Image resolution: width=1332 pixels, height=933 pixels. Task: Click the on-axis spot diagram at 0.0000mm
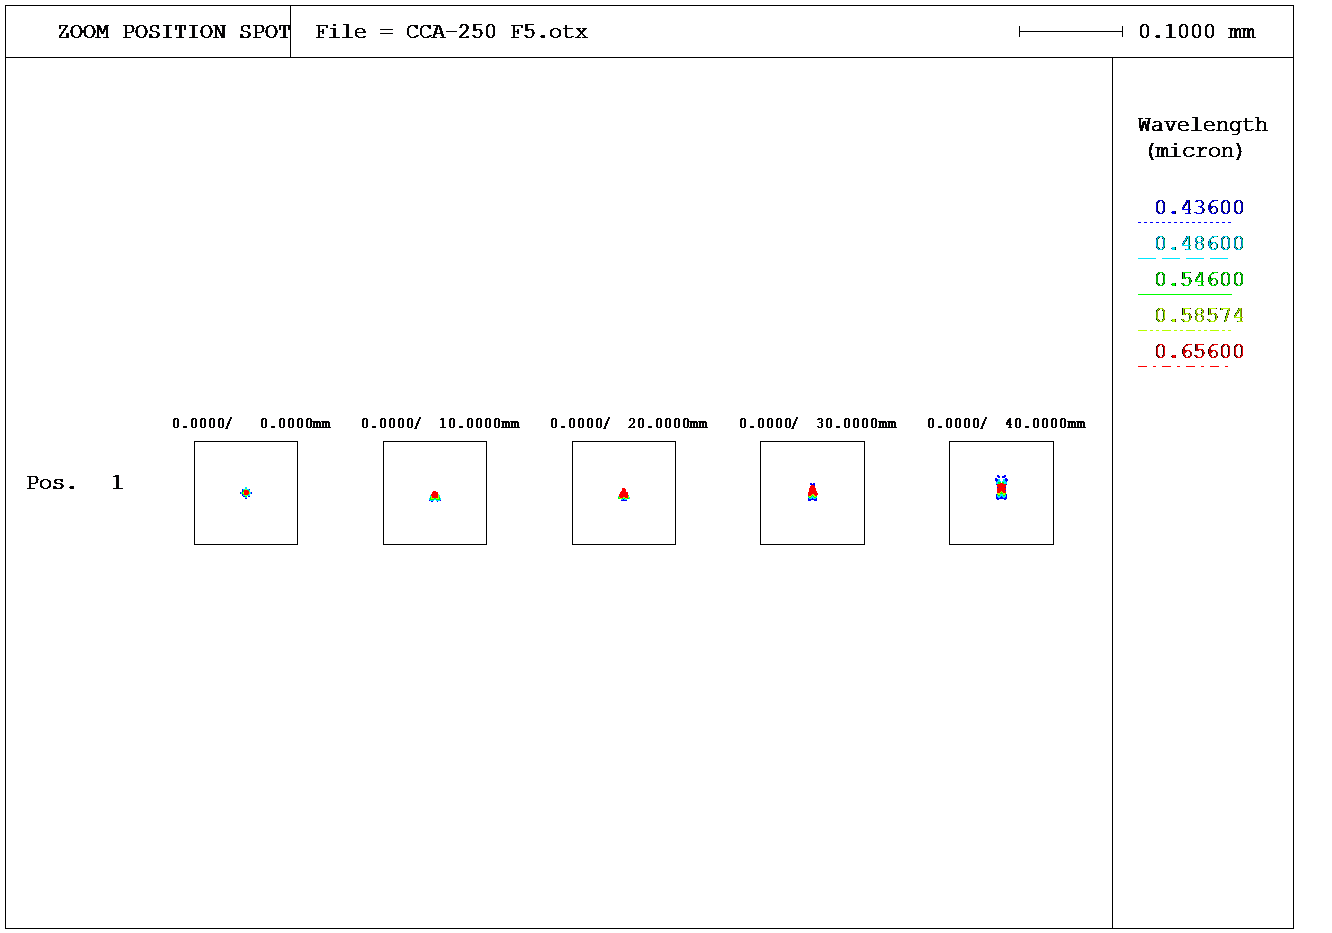click(246, 493)
